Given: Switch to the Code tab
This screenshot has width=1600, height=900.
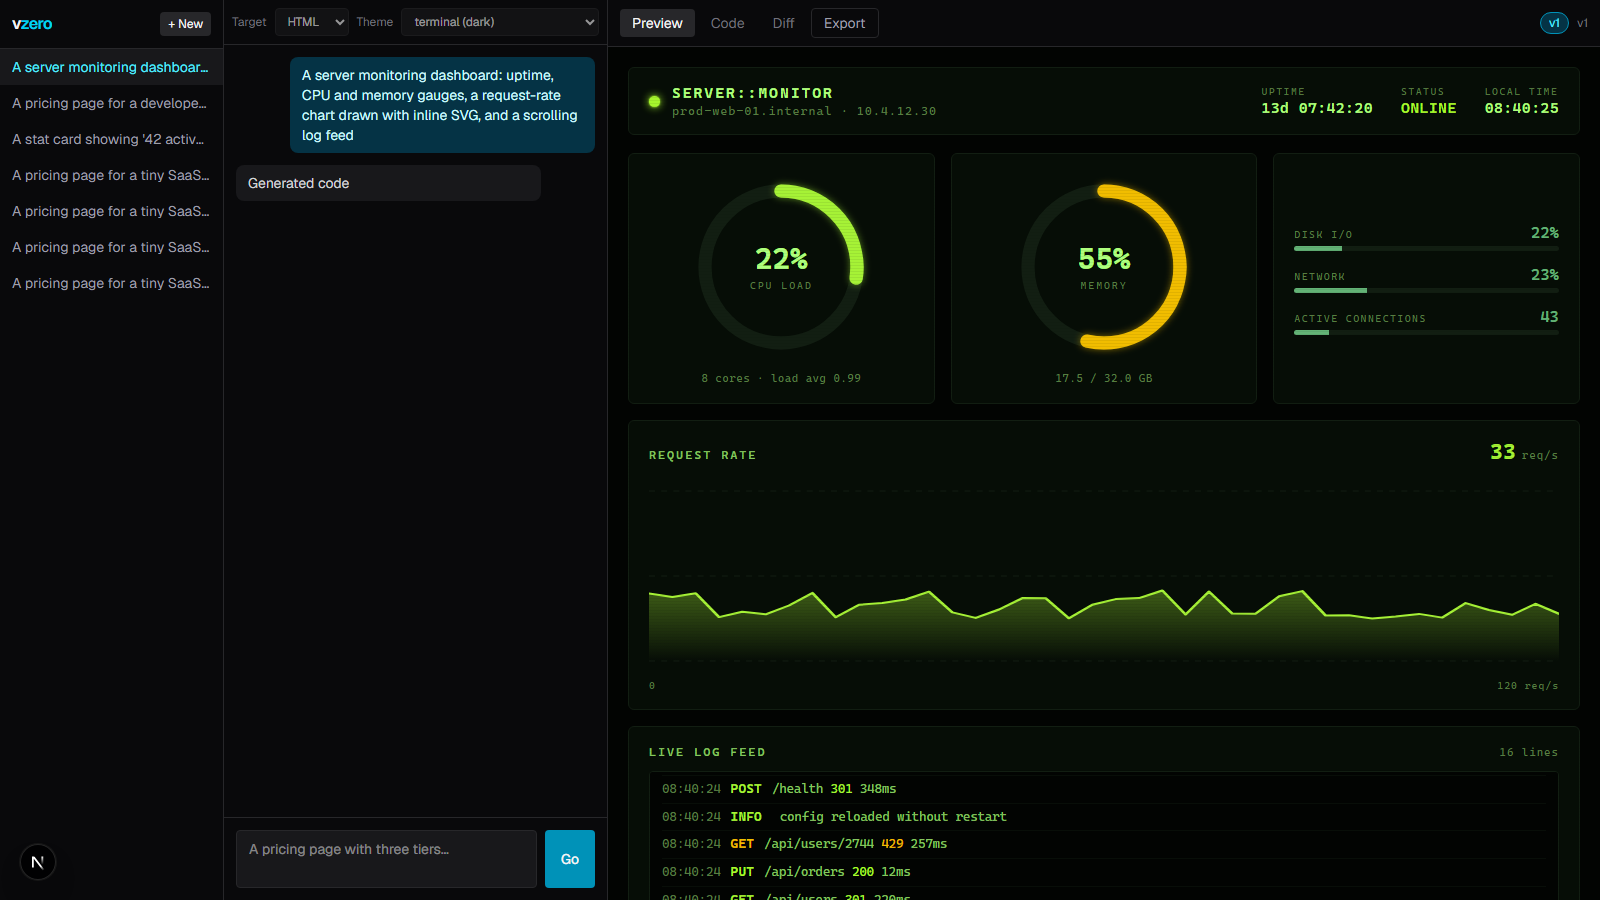Looking at the screenshot, I should (x=727, y=23).
